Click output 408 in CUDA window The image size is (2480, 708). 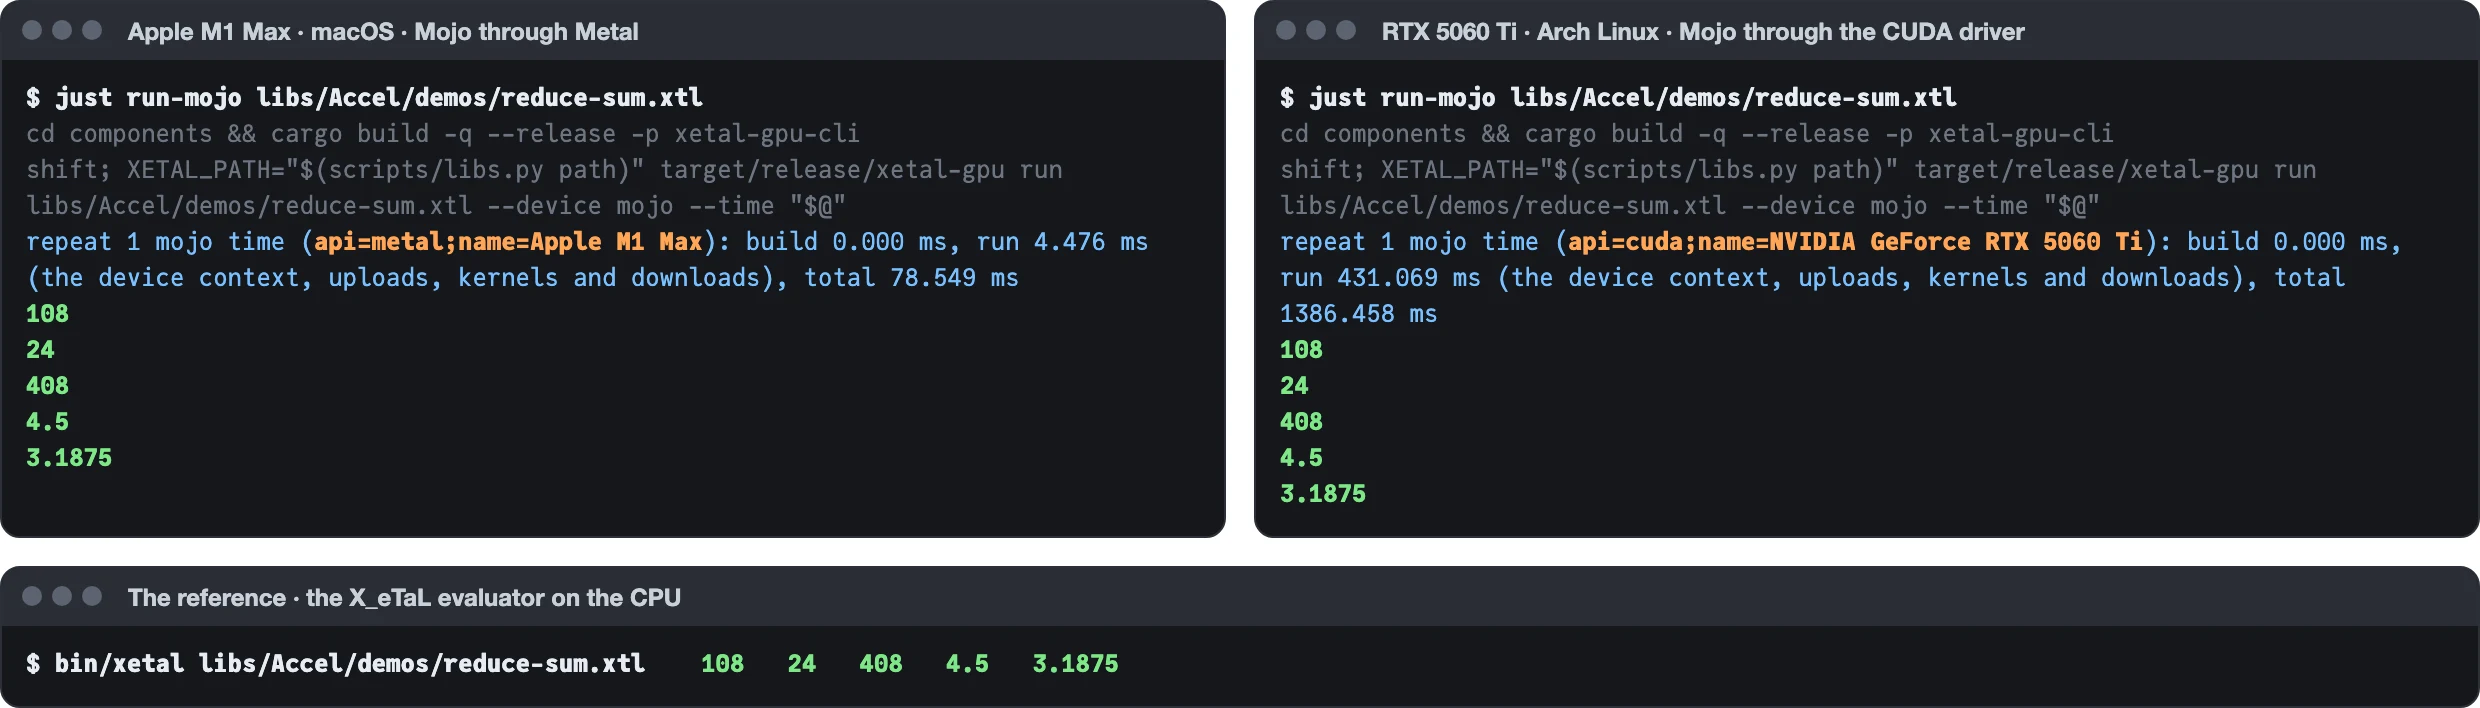point(1301,422)
